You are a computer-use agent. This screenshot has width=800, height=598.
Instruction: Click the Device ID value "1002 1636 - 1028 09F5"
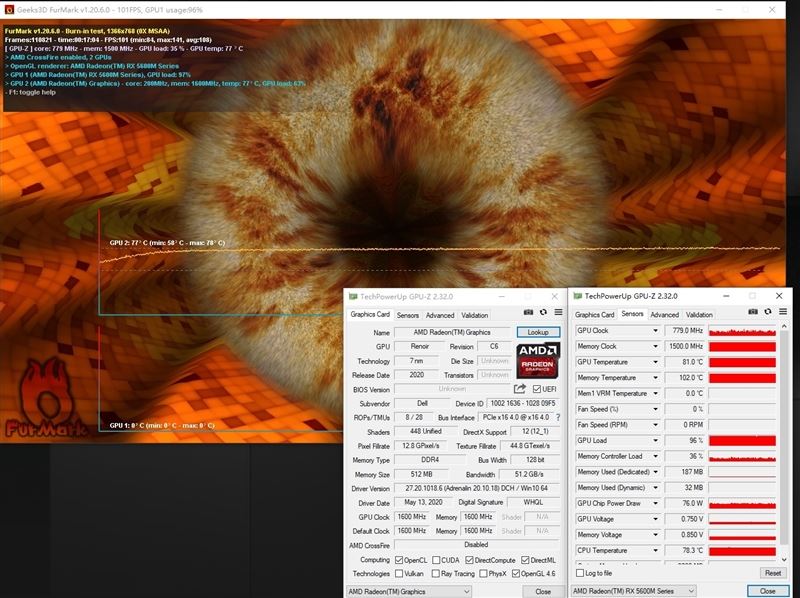pyautogui.click(x=523, y=404)
